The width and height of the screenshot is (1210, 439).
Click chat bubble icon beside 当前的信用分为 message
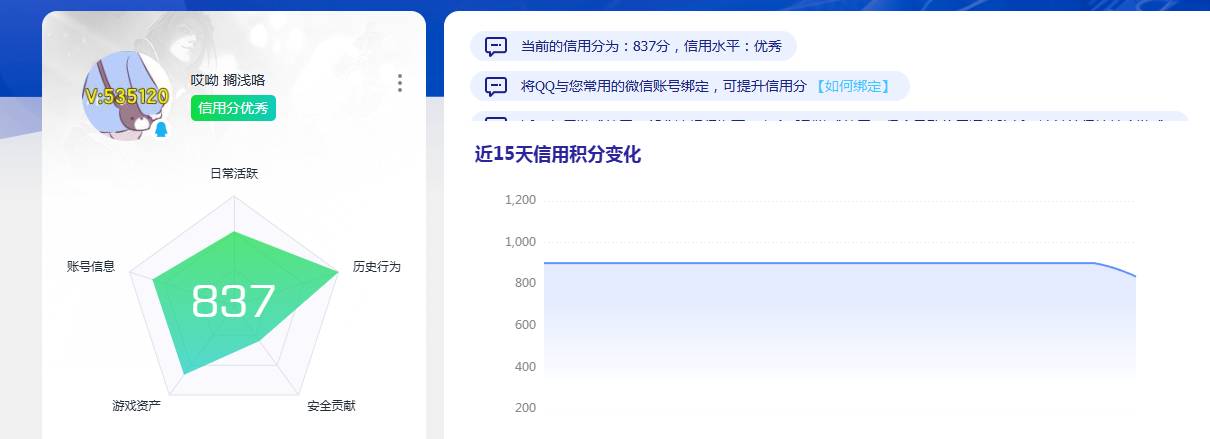(496, 46)
